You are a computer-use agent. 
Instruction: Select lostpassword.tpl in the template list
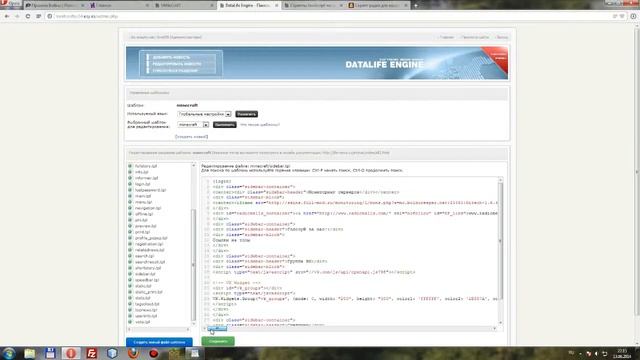tap(150, 190)
